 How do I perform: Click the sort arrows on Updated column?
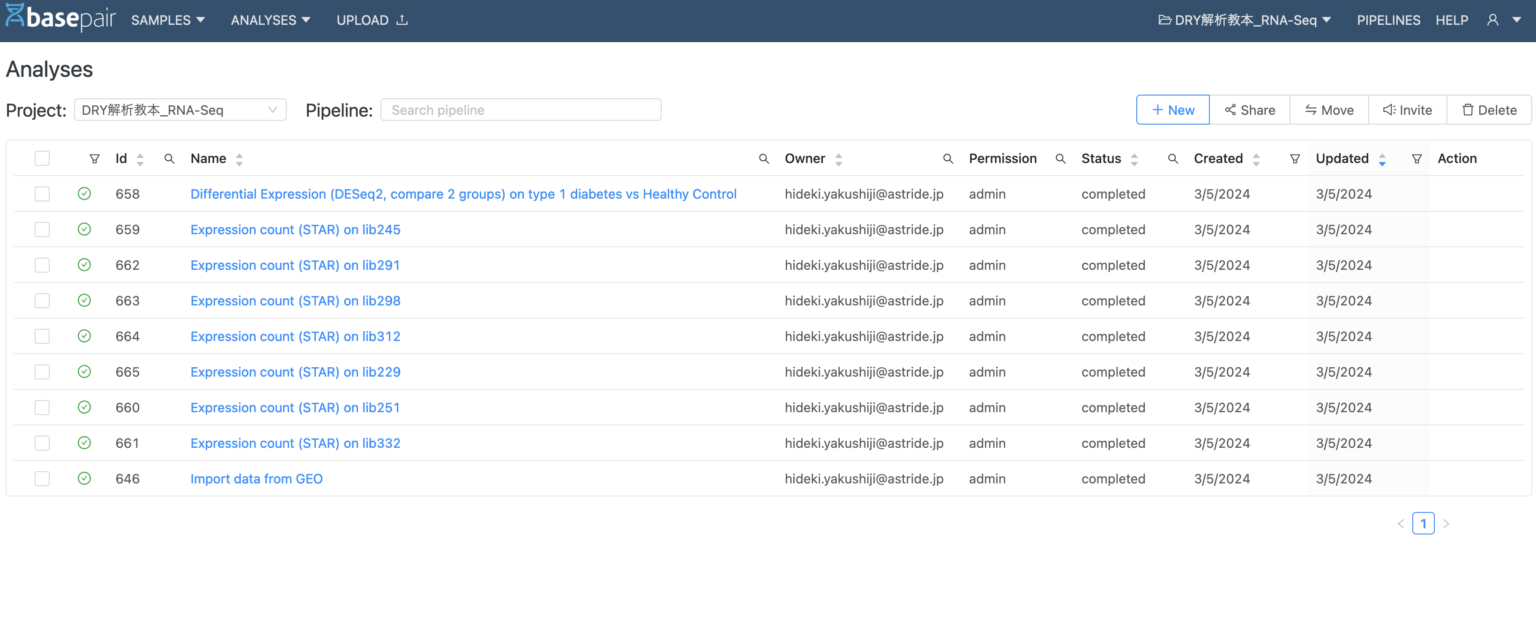[x=1382, y=159]
